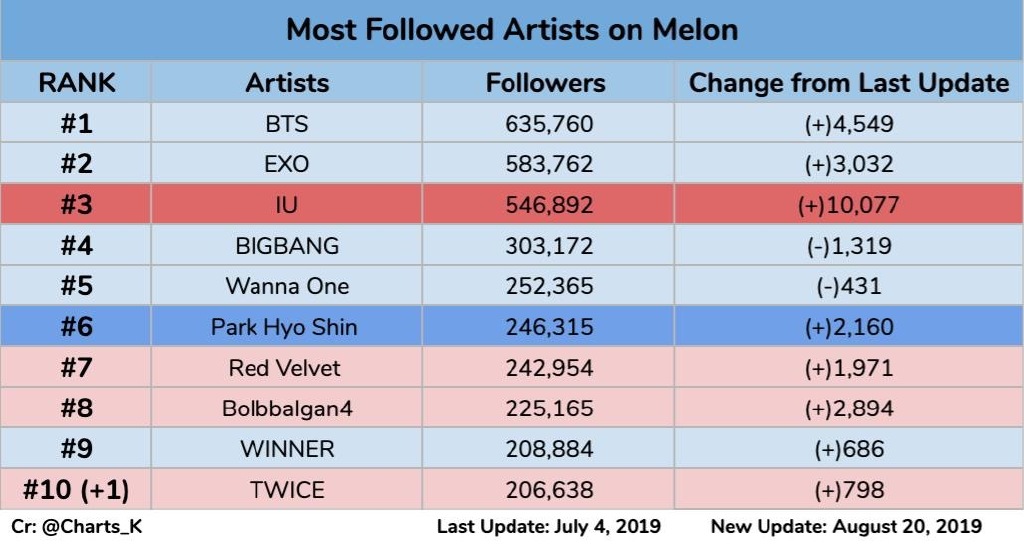Click Park Hyo Shin's follower count 246,315

click(549, 327)
